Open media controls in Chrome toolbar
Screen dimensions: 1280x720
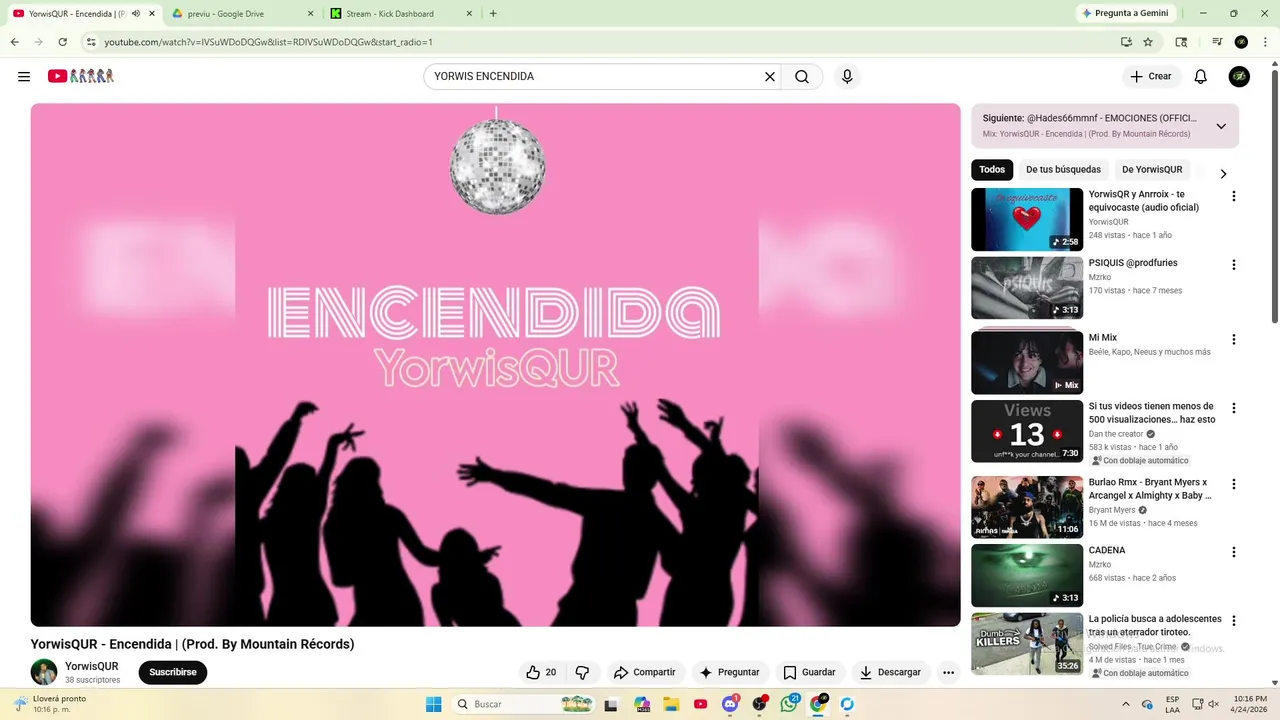click(1217, 42)
